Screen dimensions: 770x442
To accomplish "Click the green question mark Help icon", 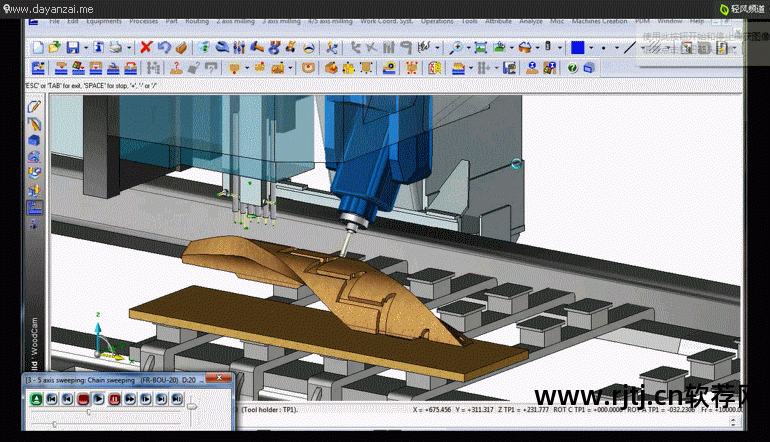I will point(572,68).
